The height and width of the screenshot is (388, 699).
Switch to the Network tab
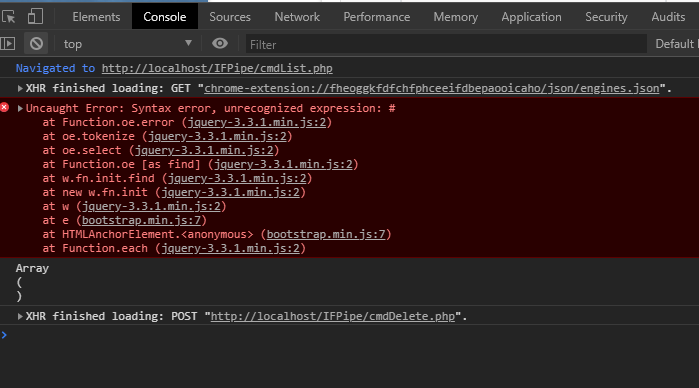point(297,17)
